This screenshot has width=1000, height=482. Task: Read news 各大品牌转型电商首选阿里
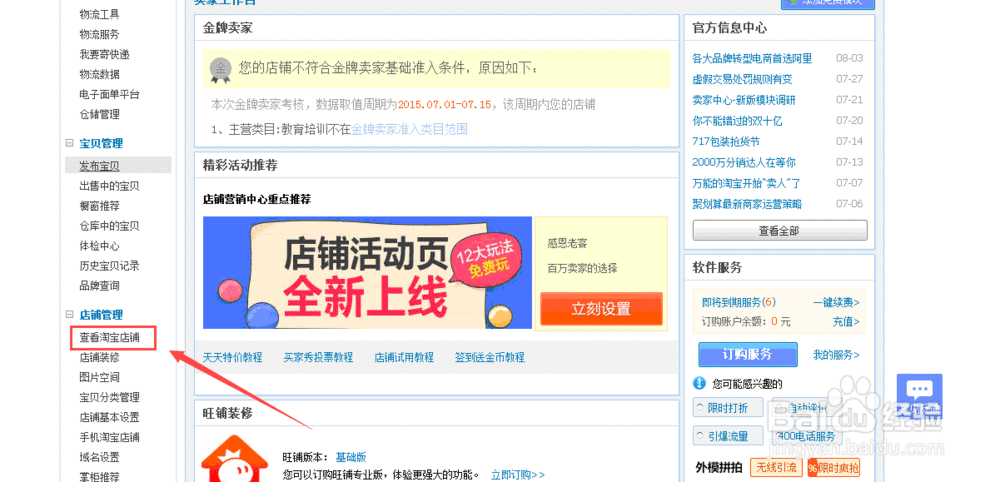752,59
